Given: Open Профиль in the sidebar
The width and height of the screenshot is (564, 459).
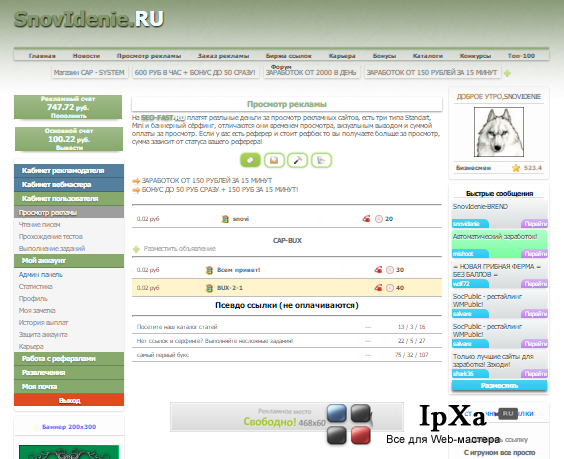Looking at the screenshot, I should [33, 299].
